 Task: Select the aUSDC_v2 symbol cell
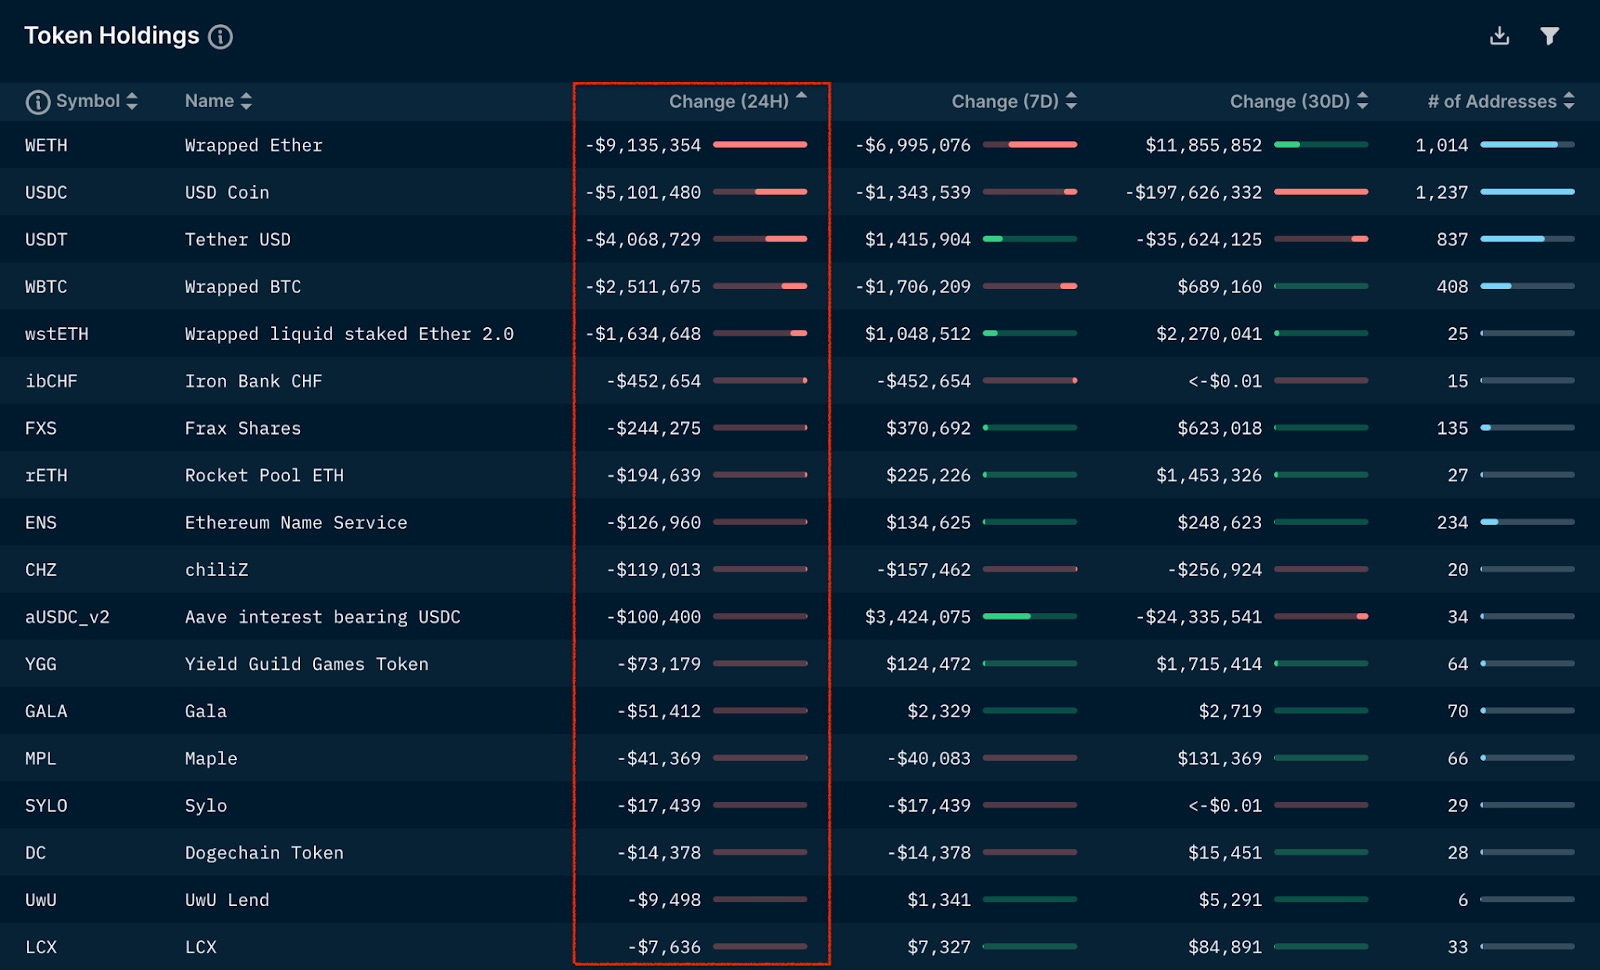point(67,617)
